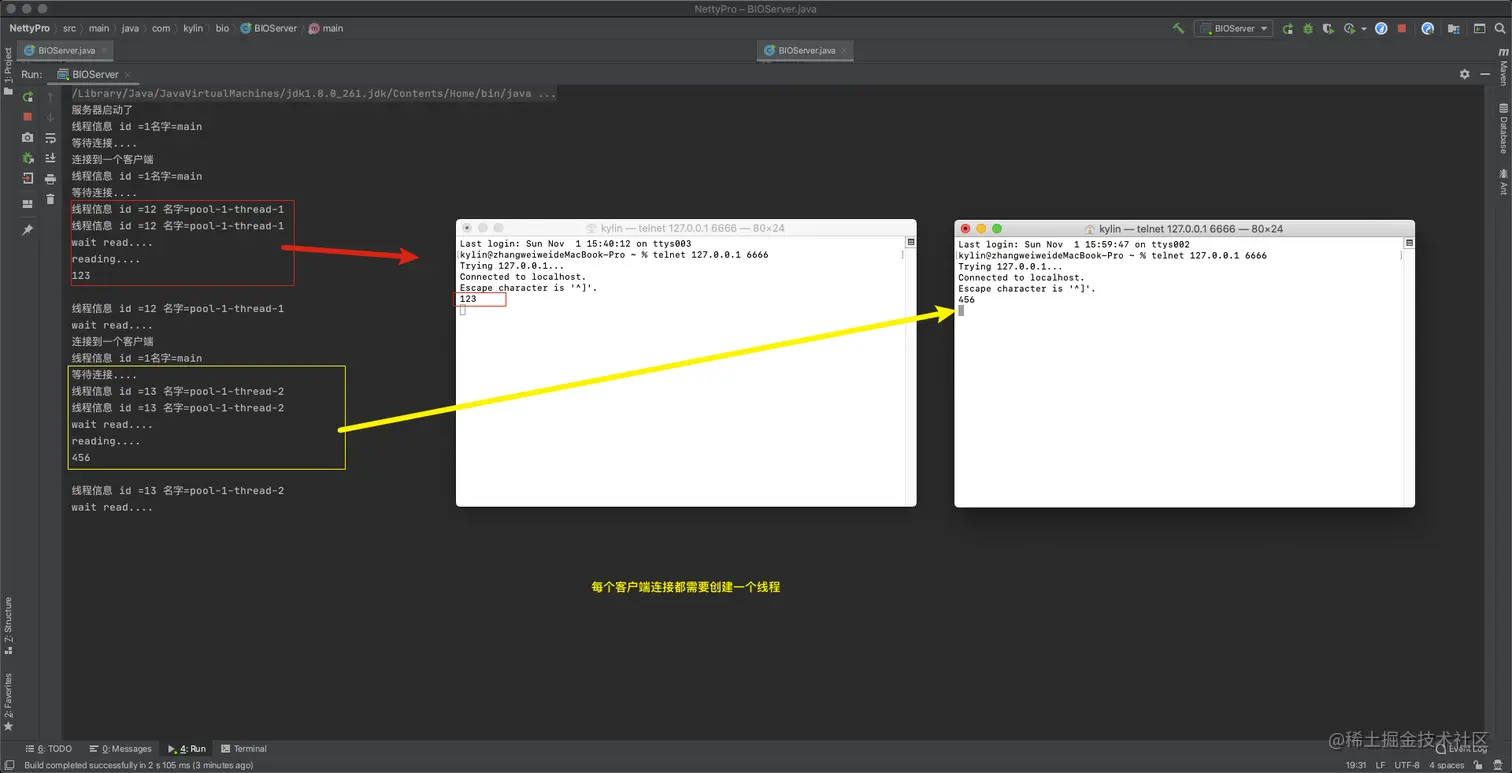Image resolution: width=1512 pixels, height=773 pixels.
Task: Open the 1: Project side panel
Action: pos(8,70)
